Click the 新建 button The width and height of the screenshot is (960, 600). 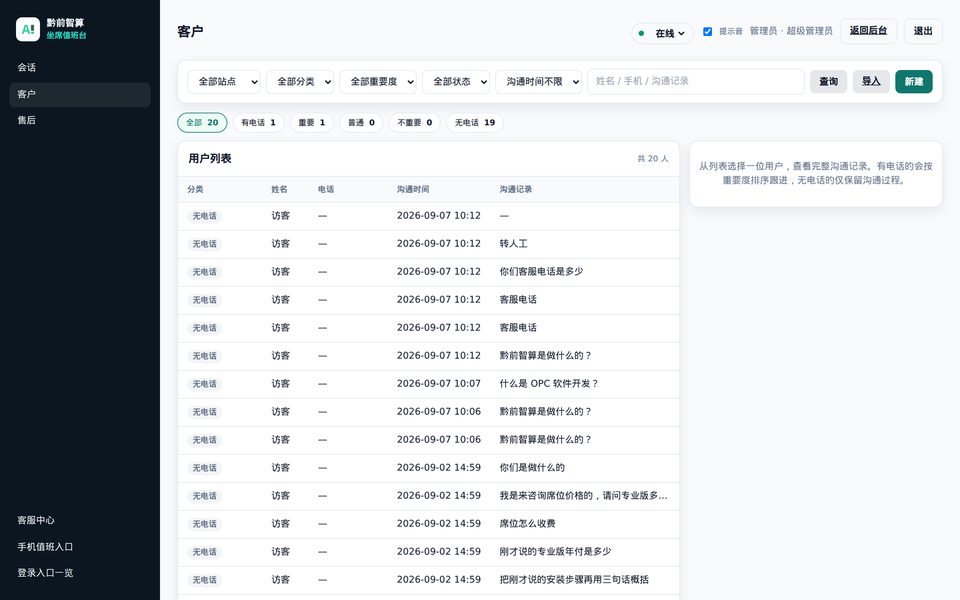click(x=913, y=81)
